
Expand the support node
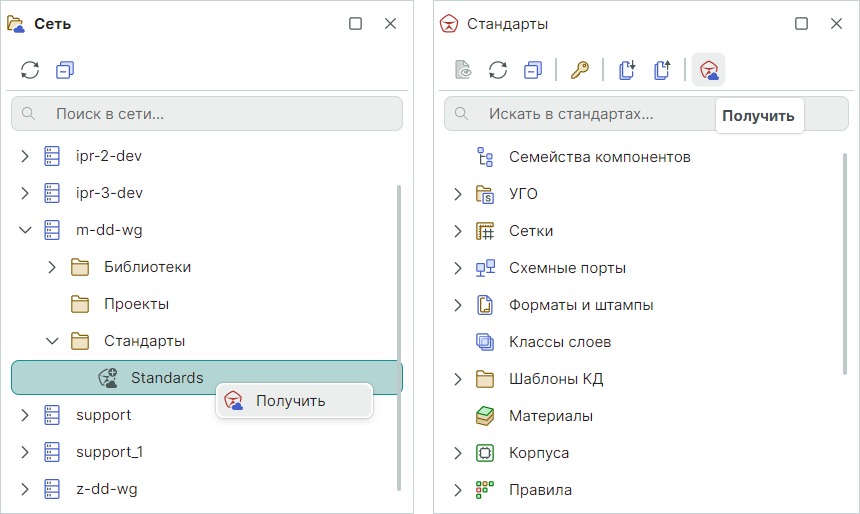25,415
